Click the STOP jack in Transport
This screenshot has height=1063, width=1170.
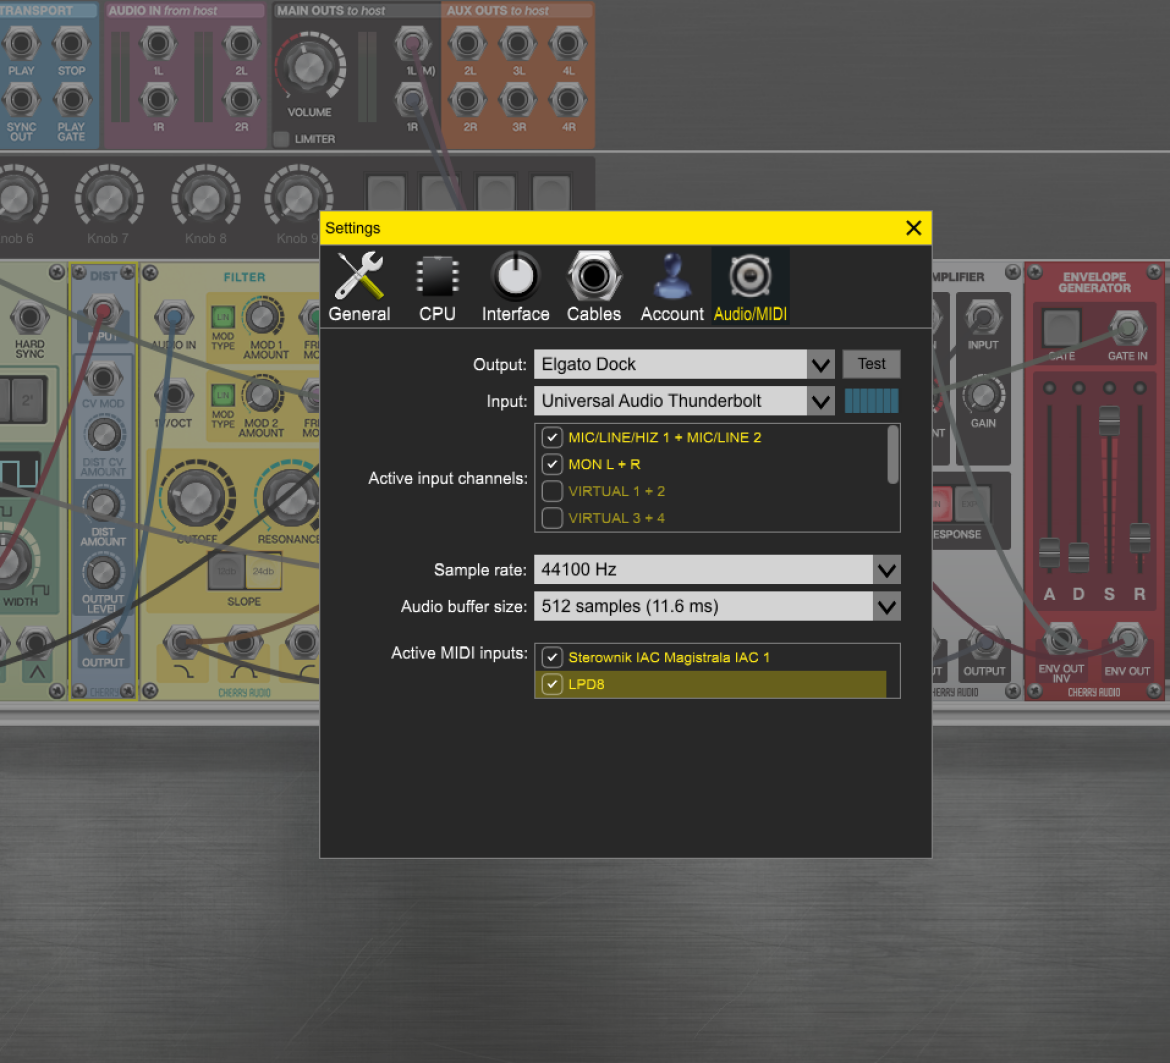[x=72, y=44]
